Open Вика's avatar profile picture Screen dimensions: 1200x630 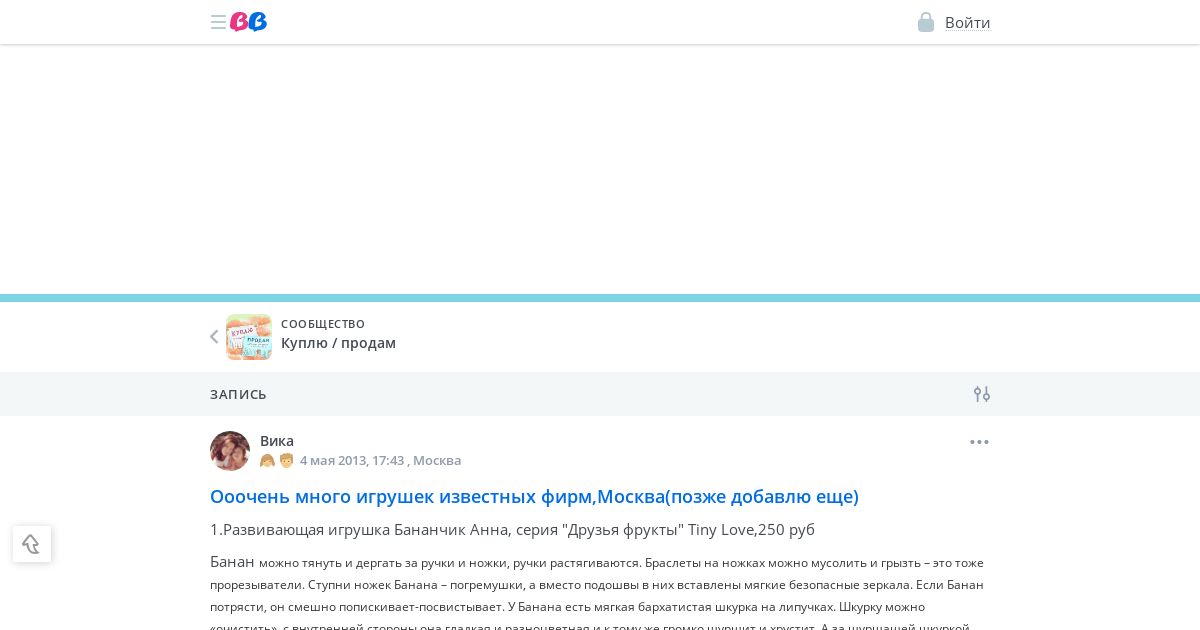(x=230, y=451)
